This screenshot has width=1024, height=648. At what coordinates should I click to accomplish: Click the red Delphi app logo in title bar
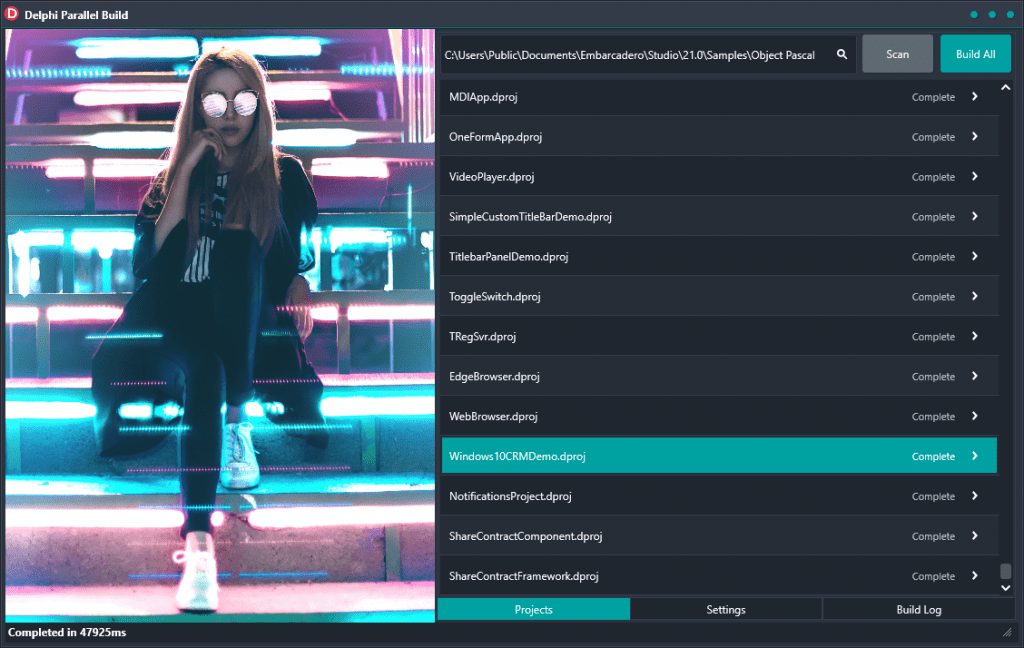12,14
